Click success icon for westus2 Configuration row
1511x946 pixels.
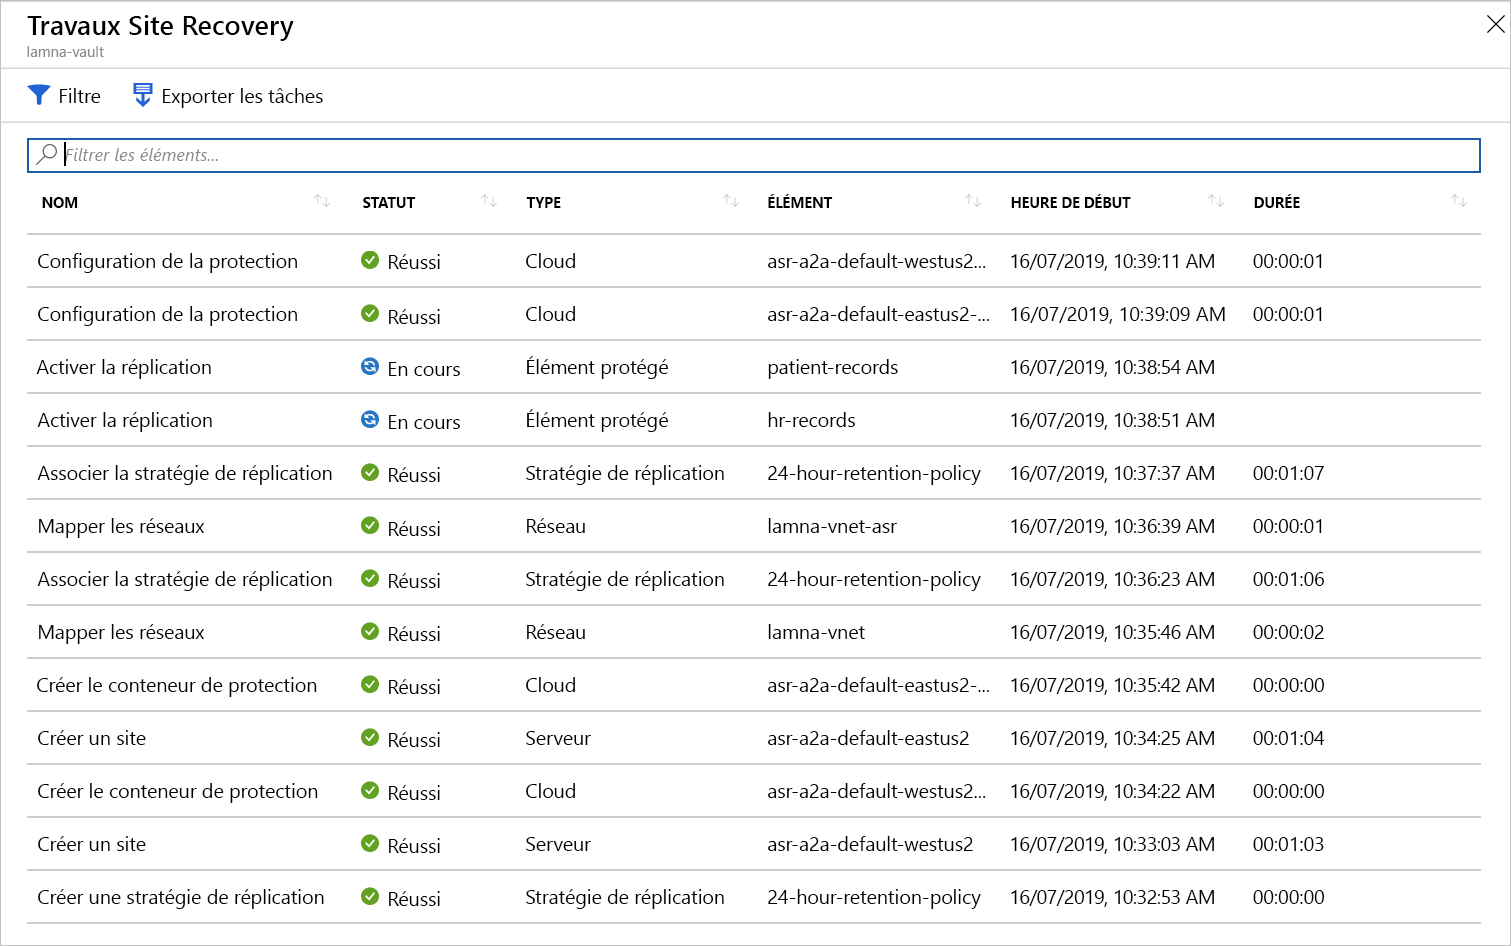click(x=370, y=260)
